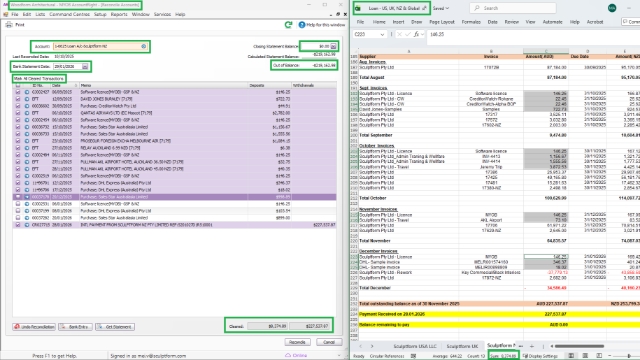Open the Command Centres menu
This screenshot has width=640, height=360.
tap(69, 14)
